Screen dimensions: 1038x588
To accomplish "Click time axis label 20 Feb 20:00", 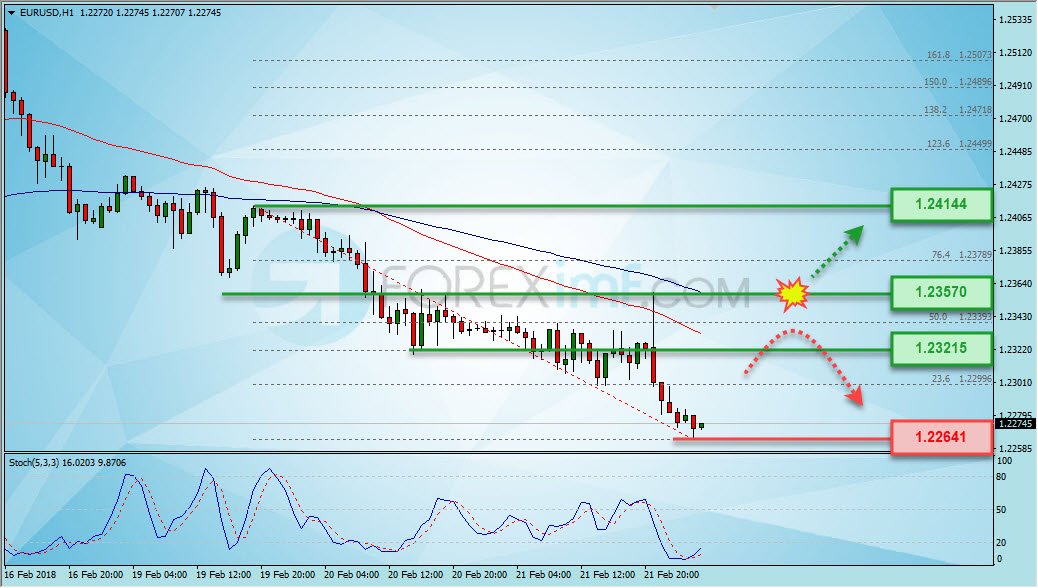I will coord(479,575).
